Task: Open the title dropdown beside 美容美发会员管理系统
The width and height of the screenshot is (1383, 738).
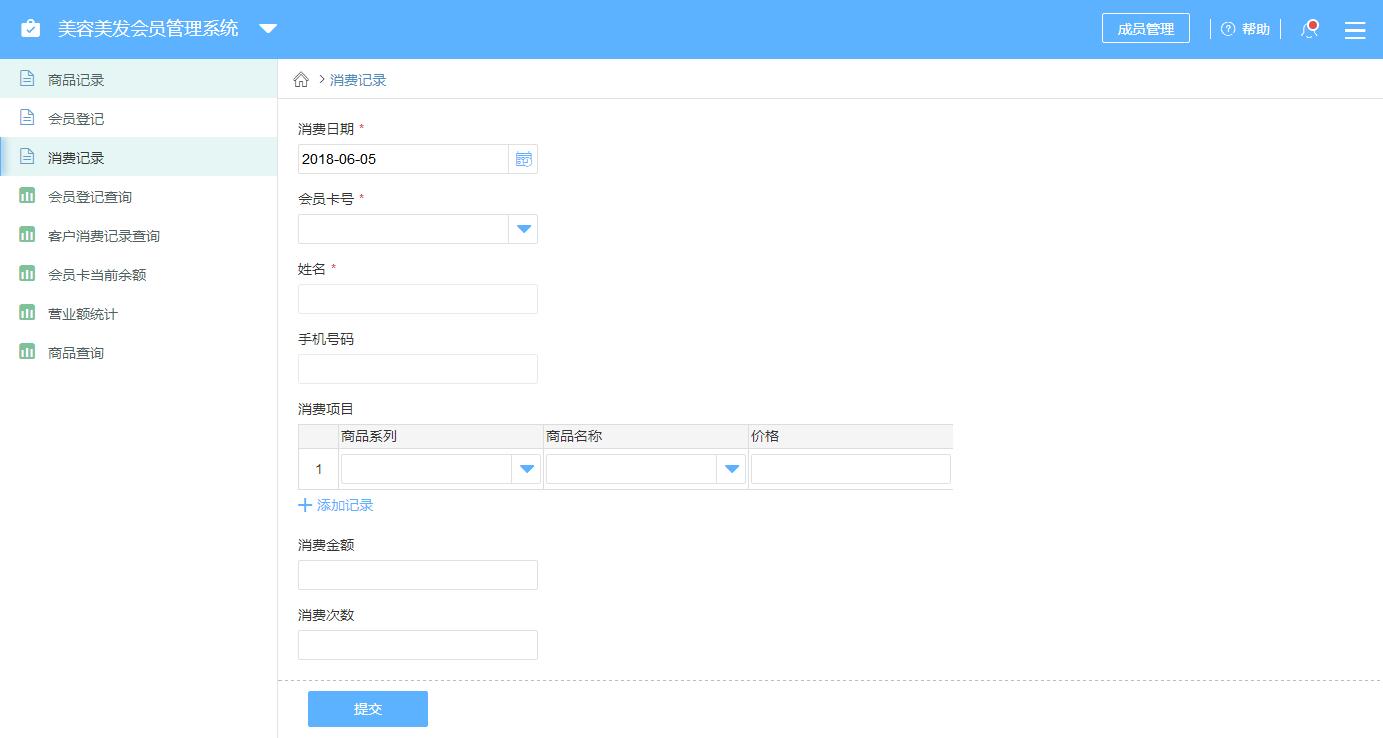Action: [268, 29]
